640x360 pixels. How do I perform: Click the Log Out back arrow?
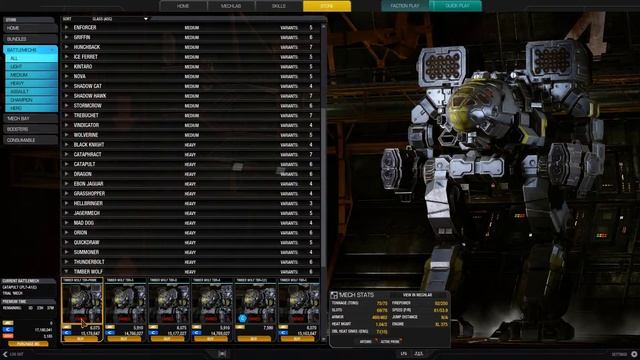[5, 354]
